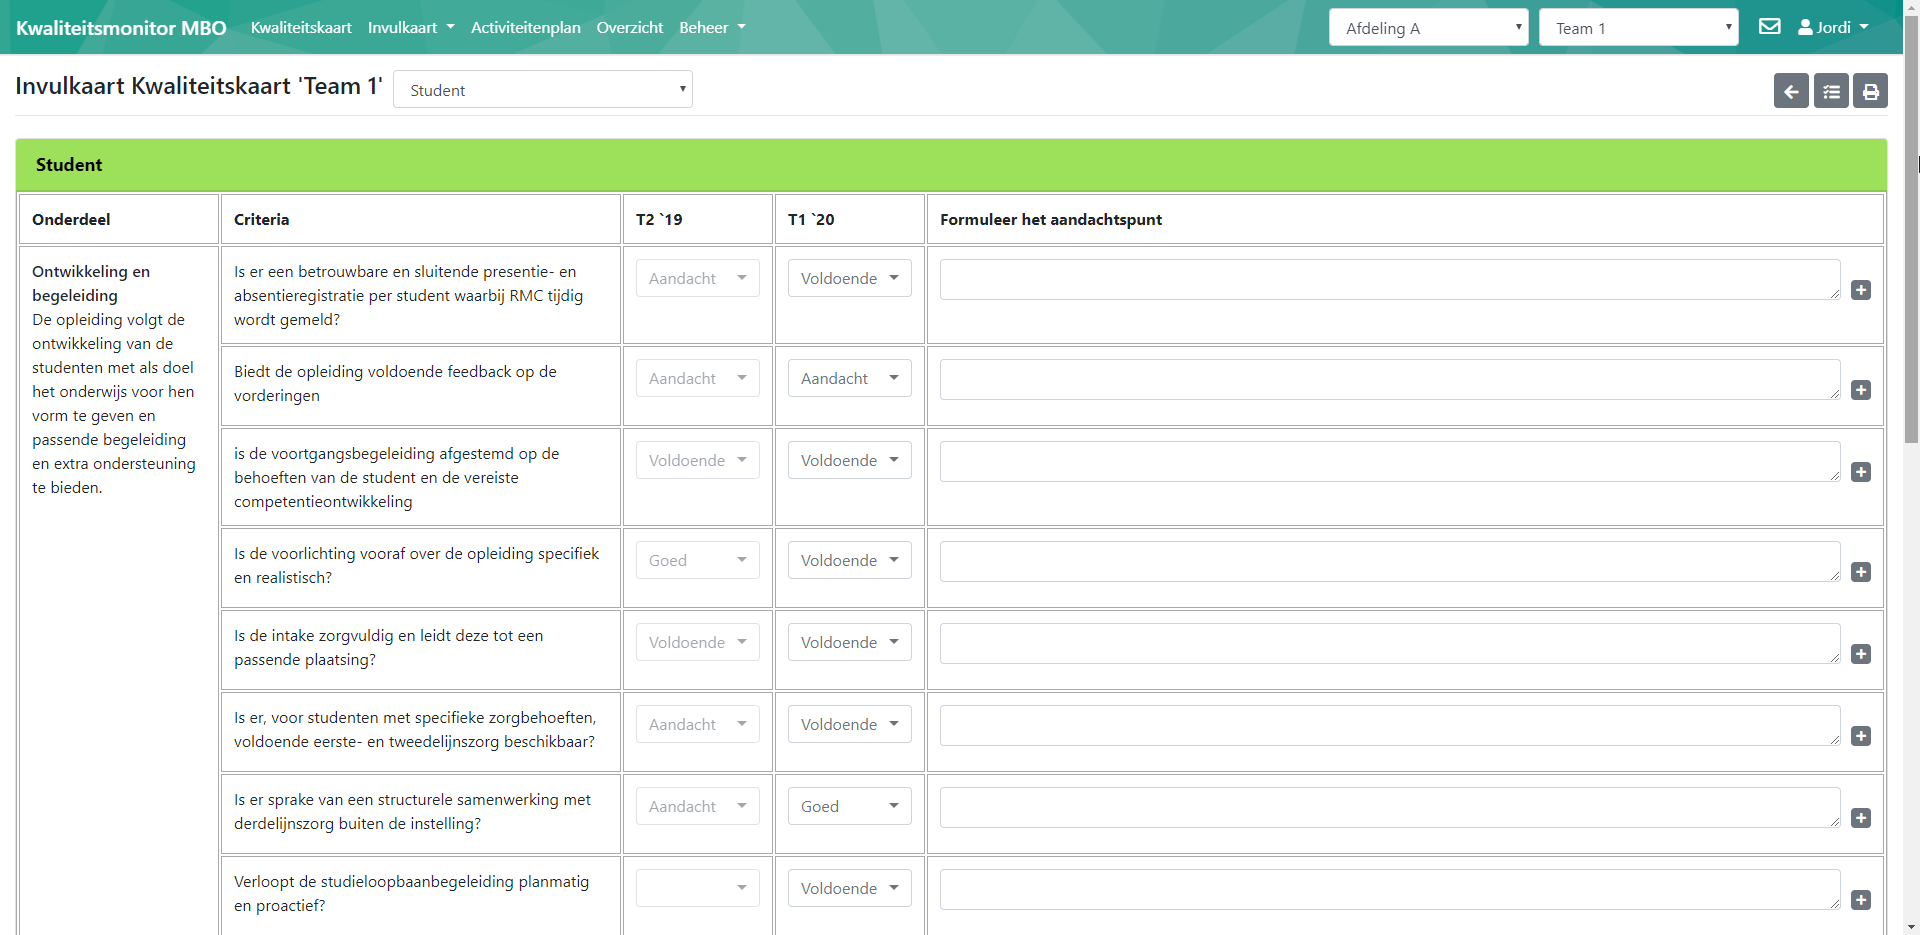Viewport: 1920px width, 935px height.
Task: Expand the Student category dropdown
Action: [542, 90]
